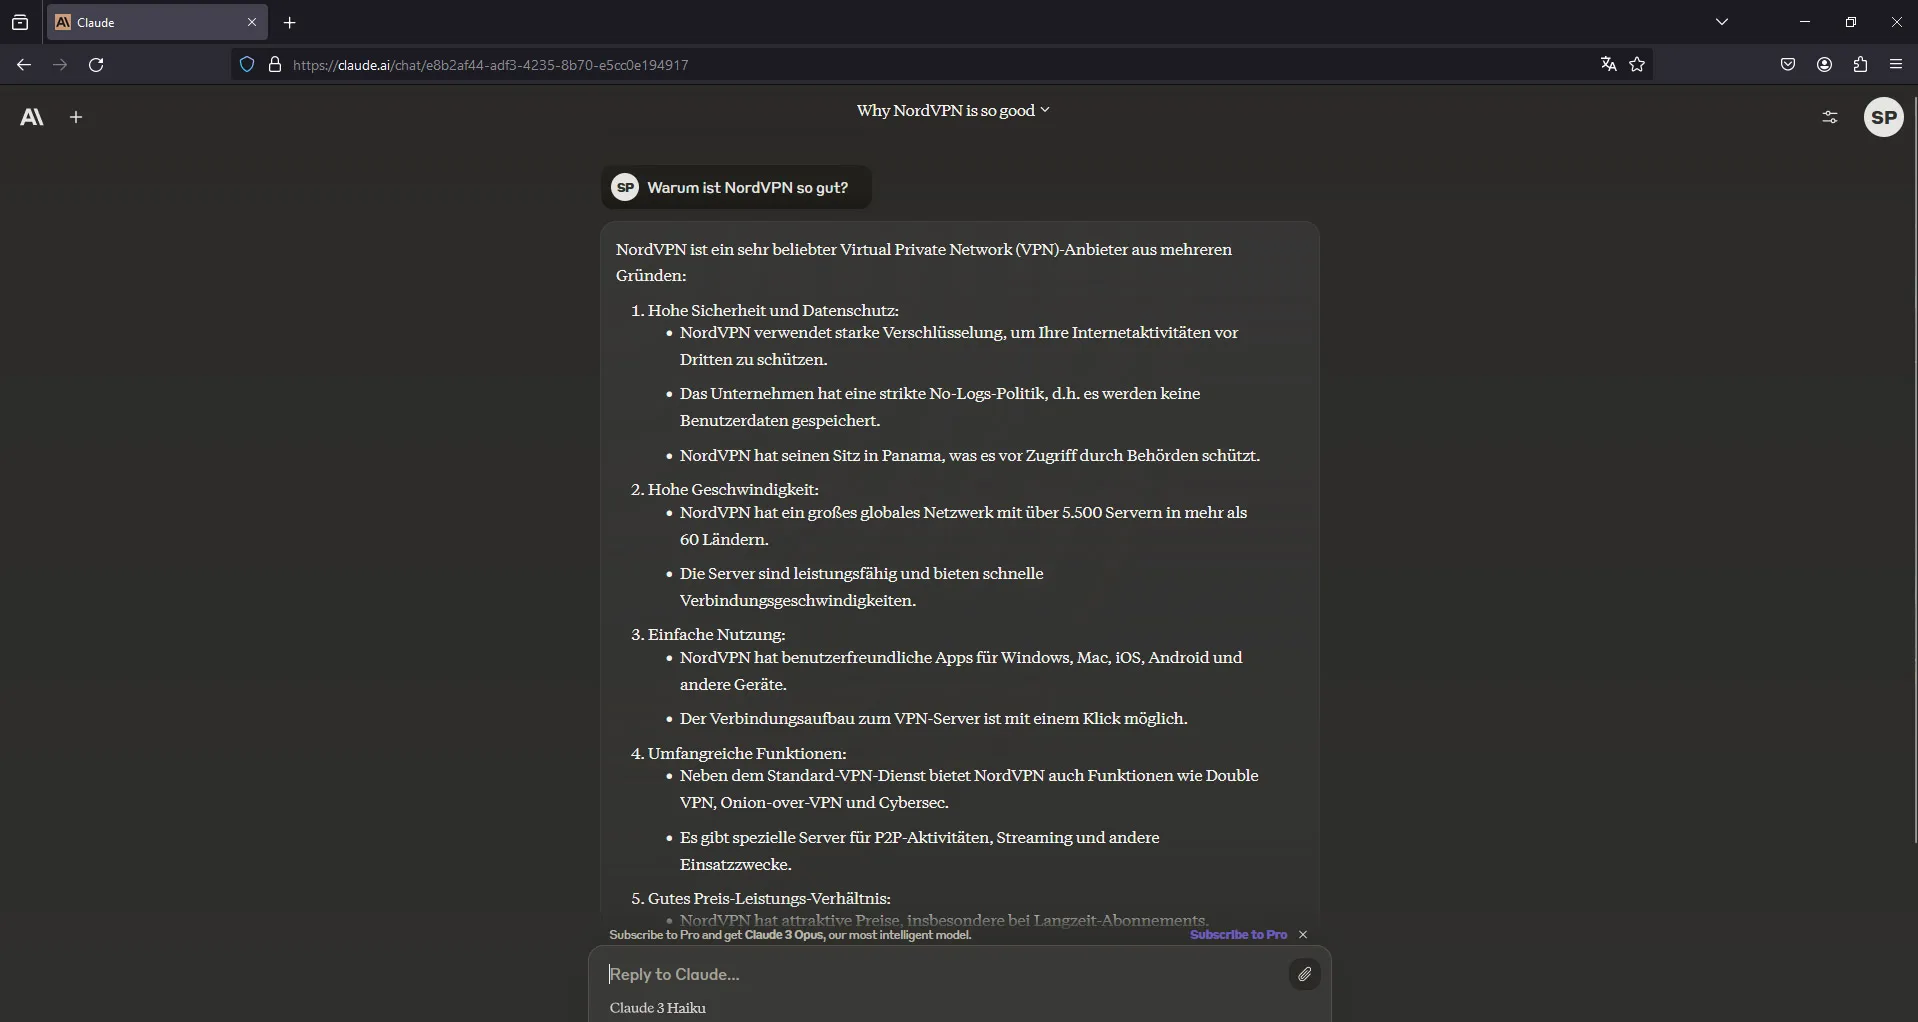Screen dimensions: 1918x1022
Task: Click the Subscribe to Pro link
Action: pyautogui.click(x=1238, y=935)
